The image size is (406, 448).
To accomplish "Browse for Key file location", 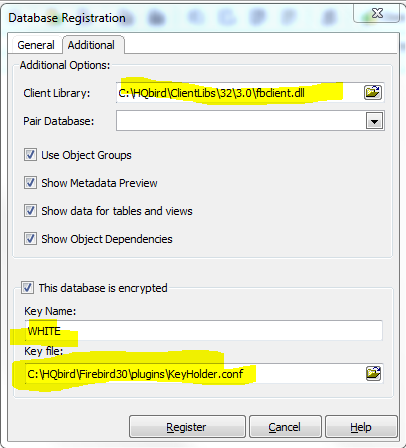I will (373, 373).
